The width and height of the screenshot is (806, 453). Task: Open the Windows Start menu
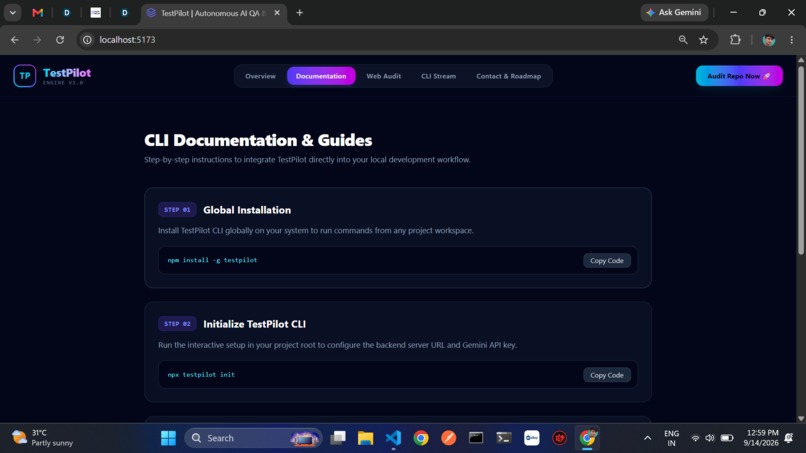tap(168, 438)
